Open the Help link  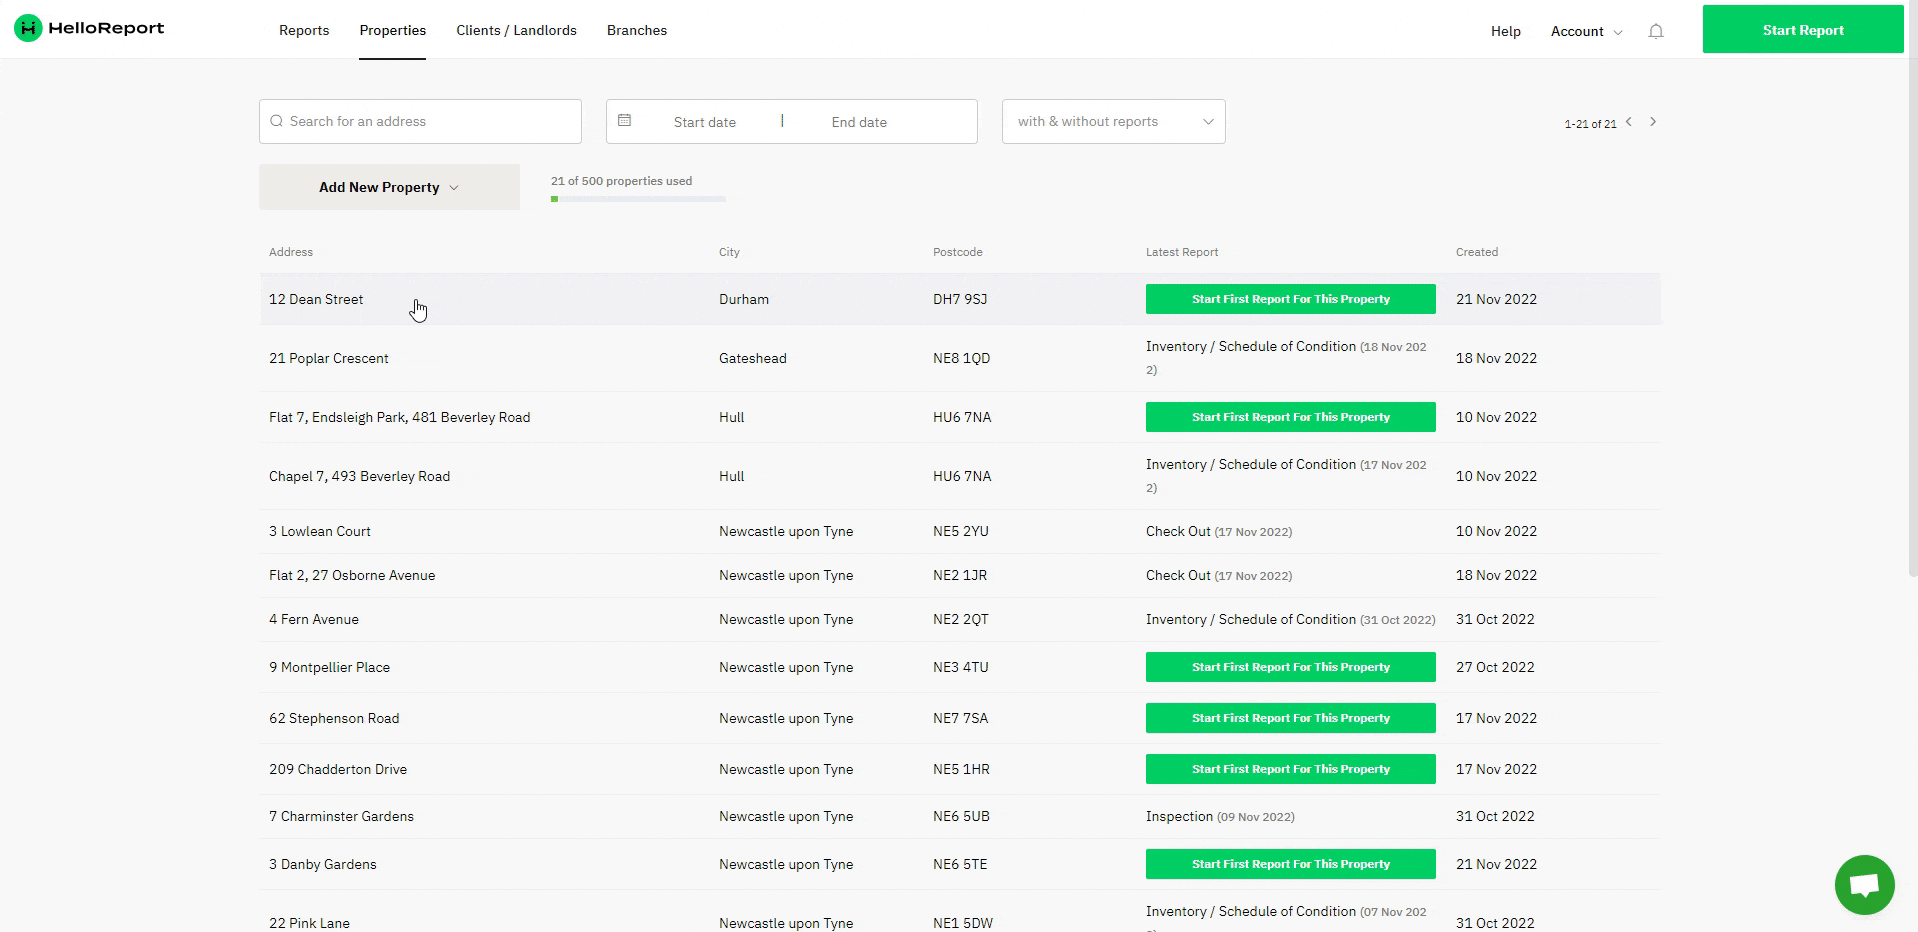click(x=1505, y=31)
